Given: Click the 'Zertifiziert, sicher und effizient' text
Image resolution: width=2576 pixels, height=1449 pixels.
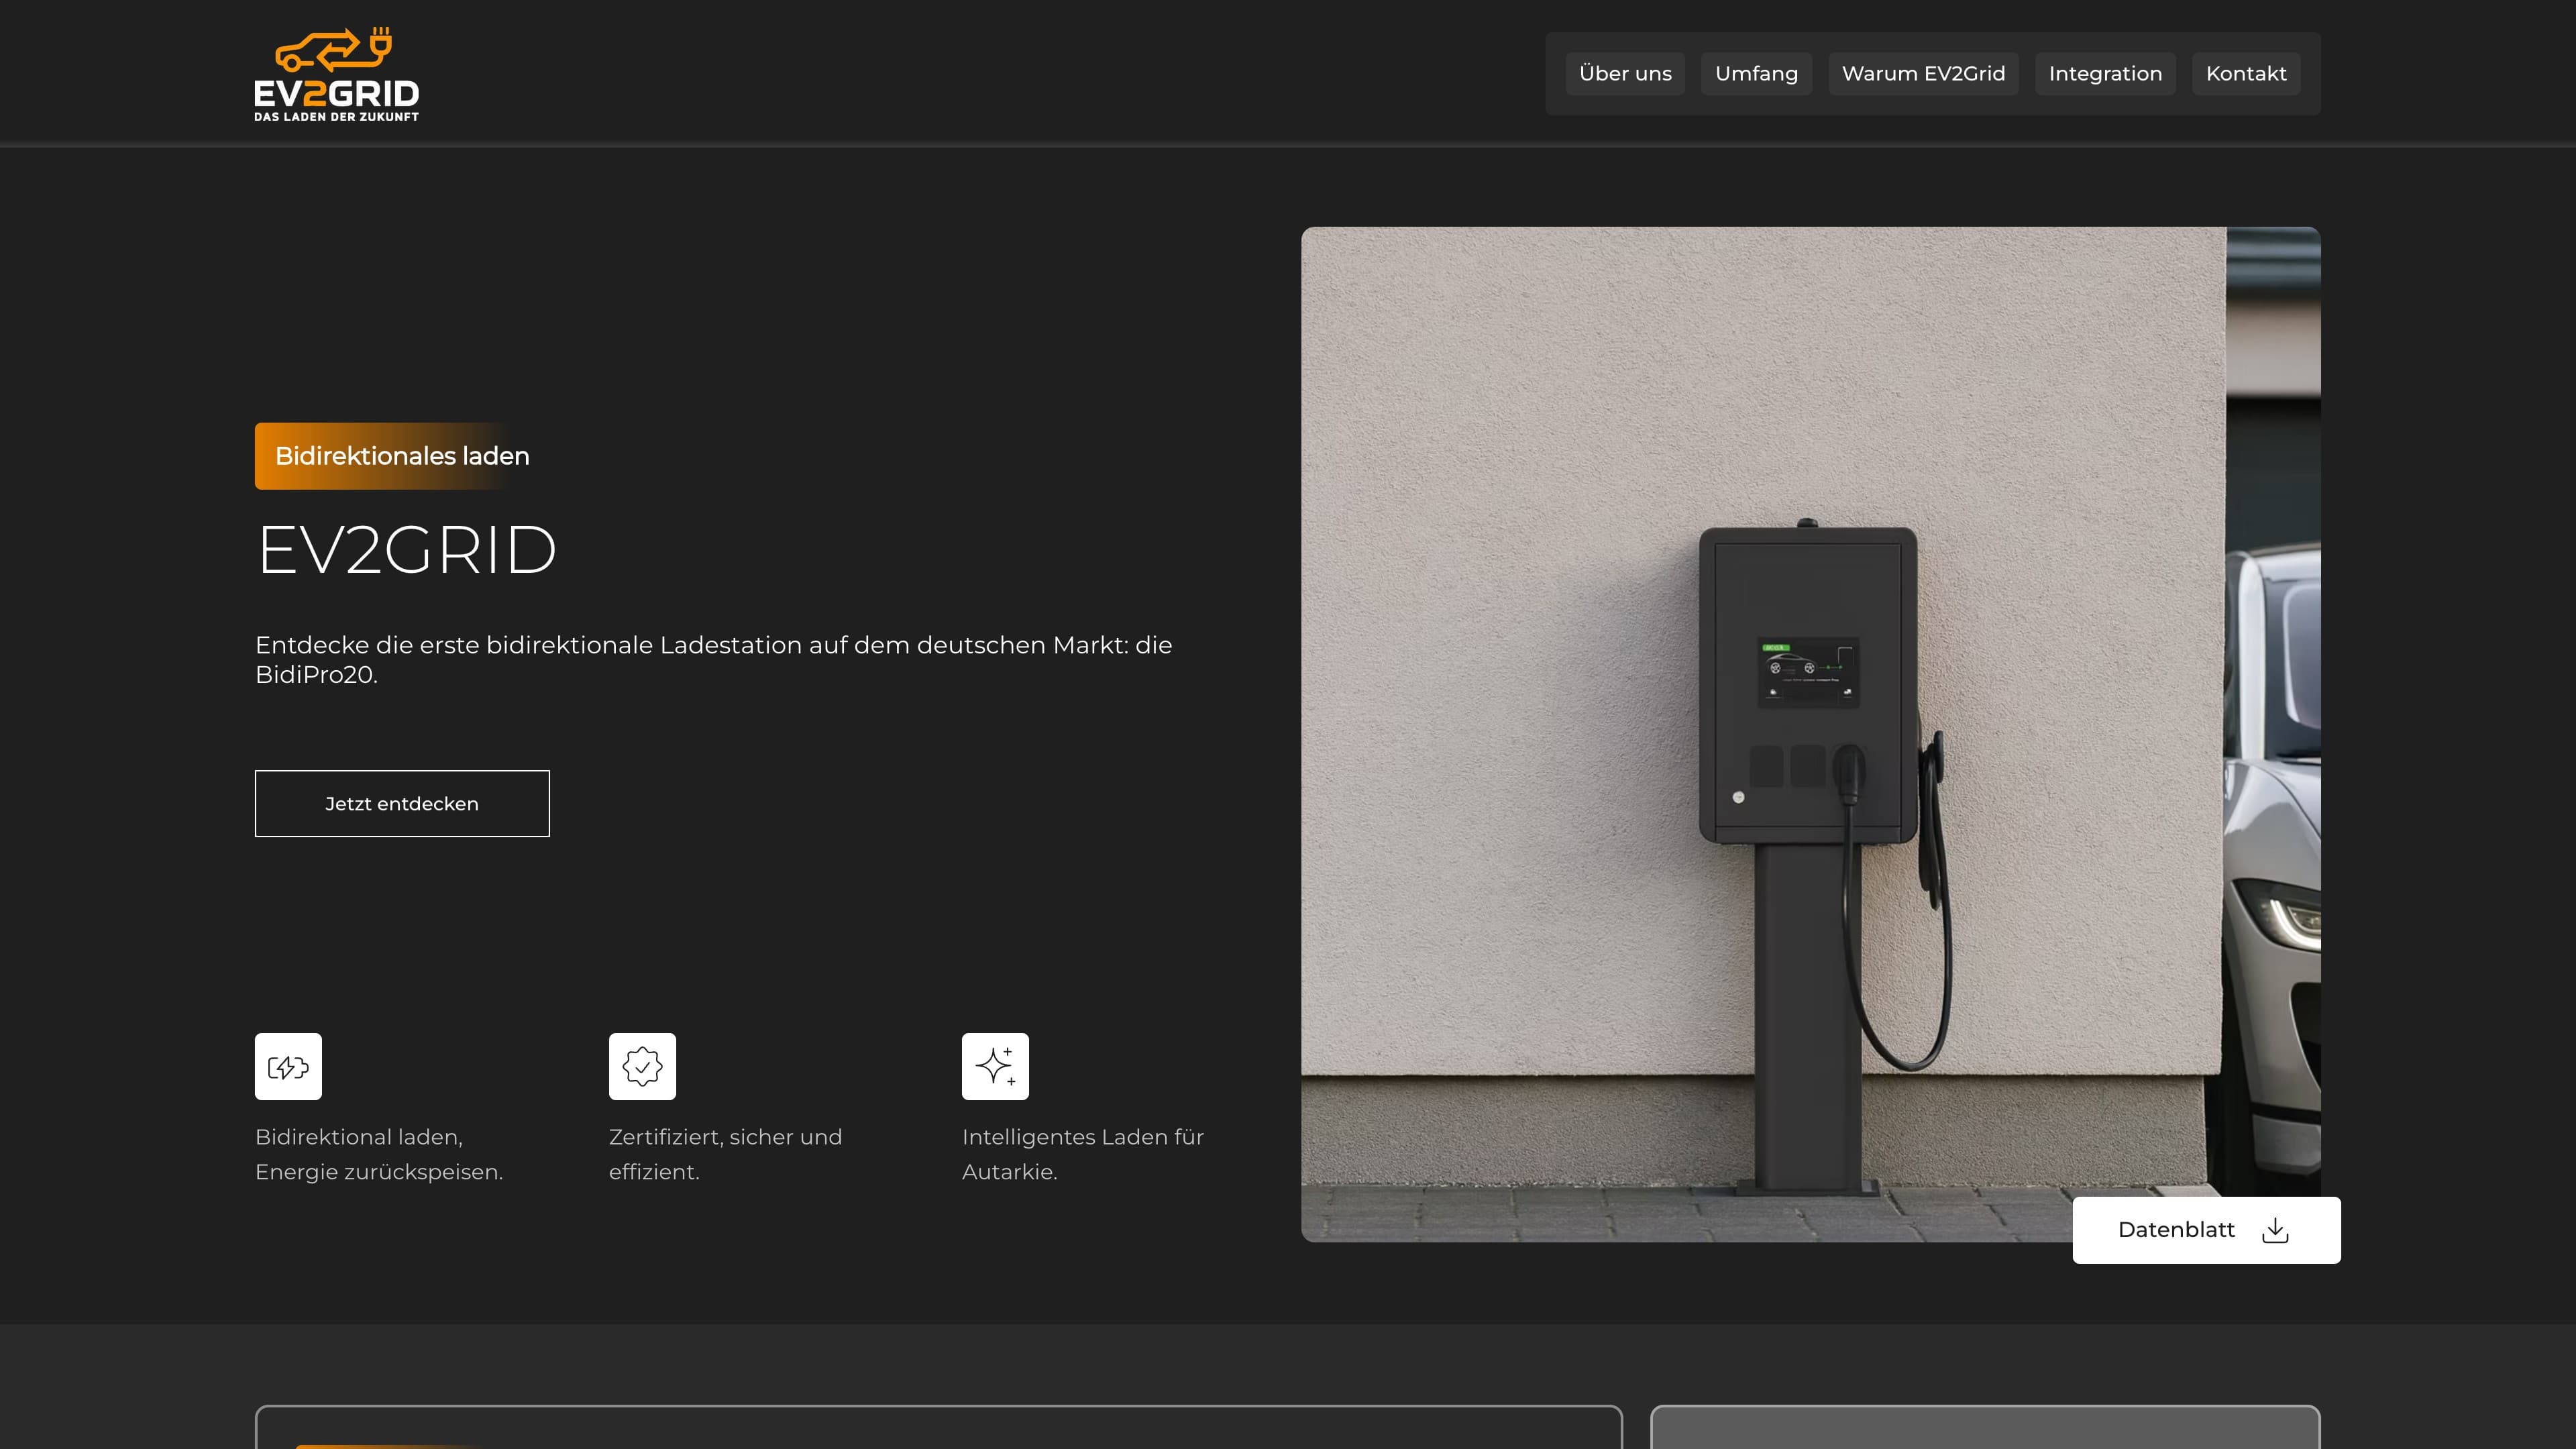Looking at the screenshot, I should (725, 1154).
